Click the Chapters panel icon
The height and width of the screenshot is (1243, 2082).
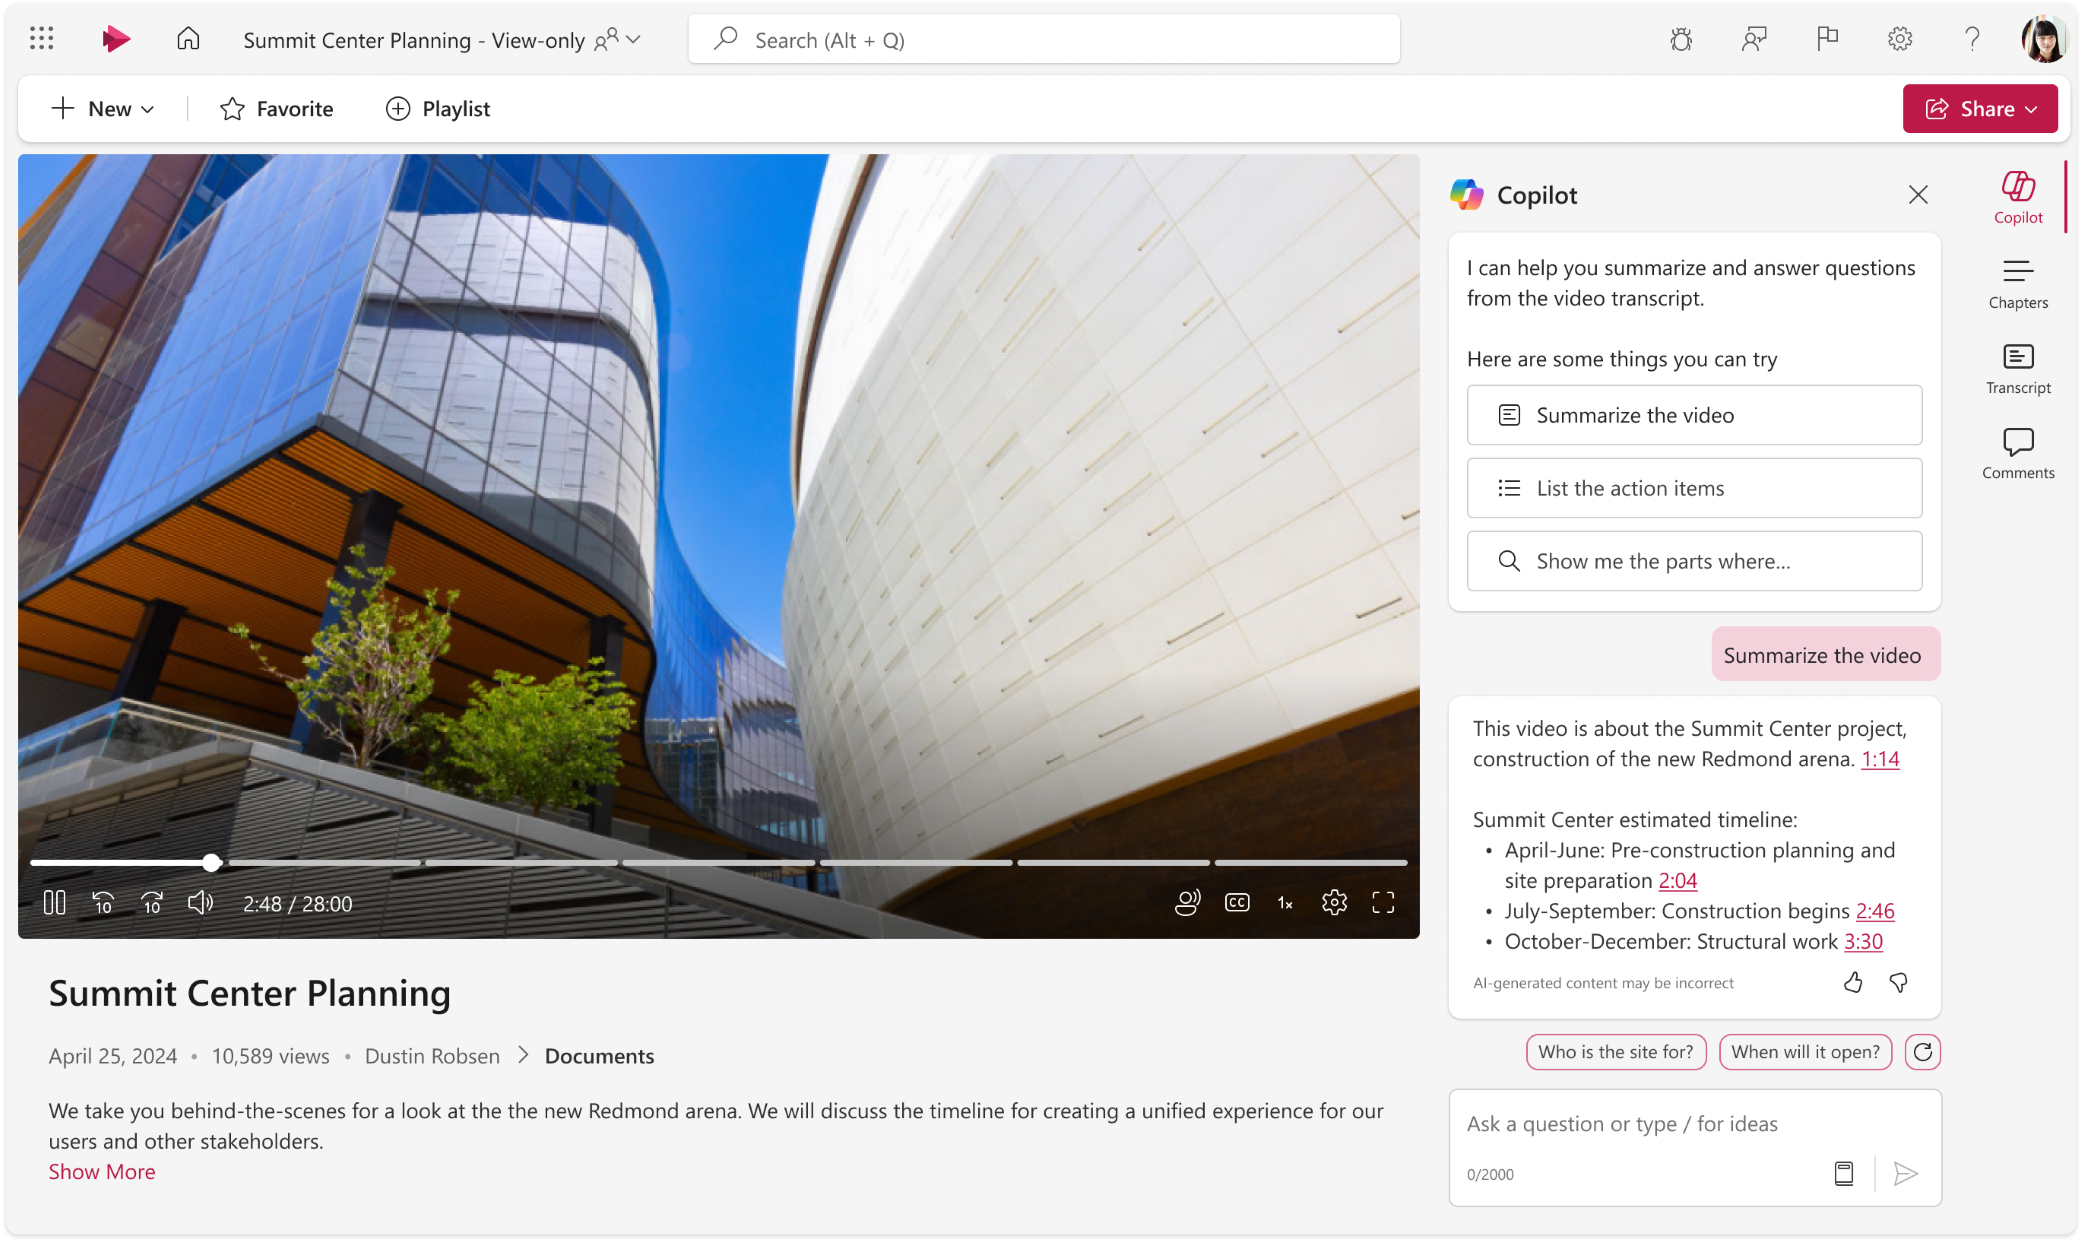tap(2017, 281)
